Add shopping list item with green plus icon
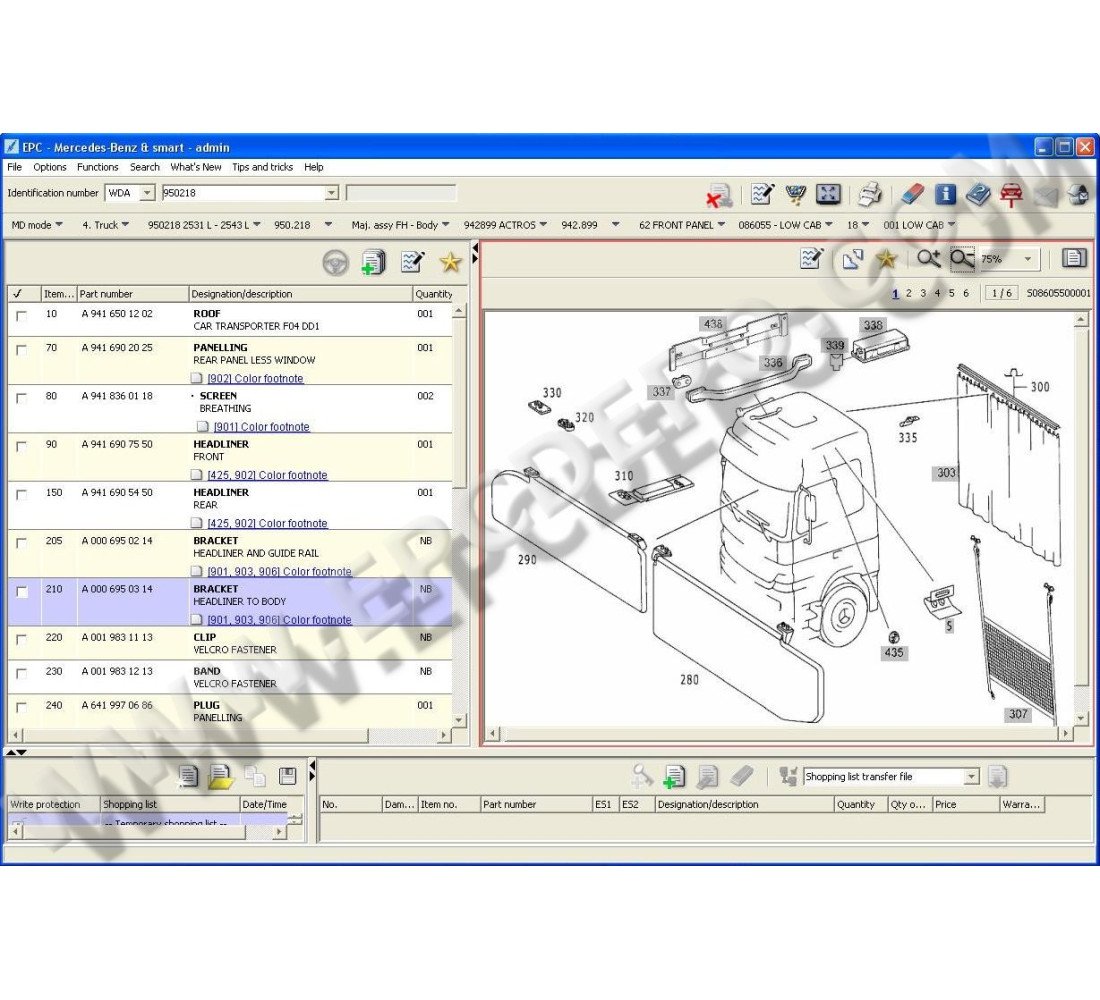The width and height of the screenshot is (1100, 1000). coord(674,776)
